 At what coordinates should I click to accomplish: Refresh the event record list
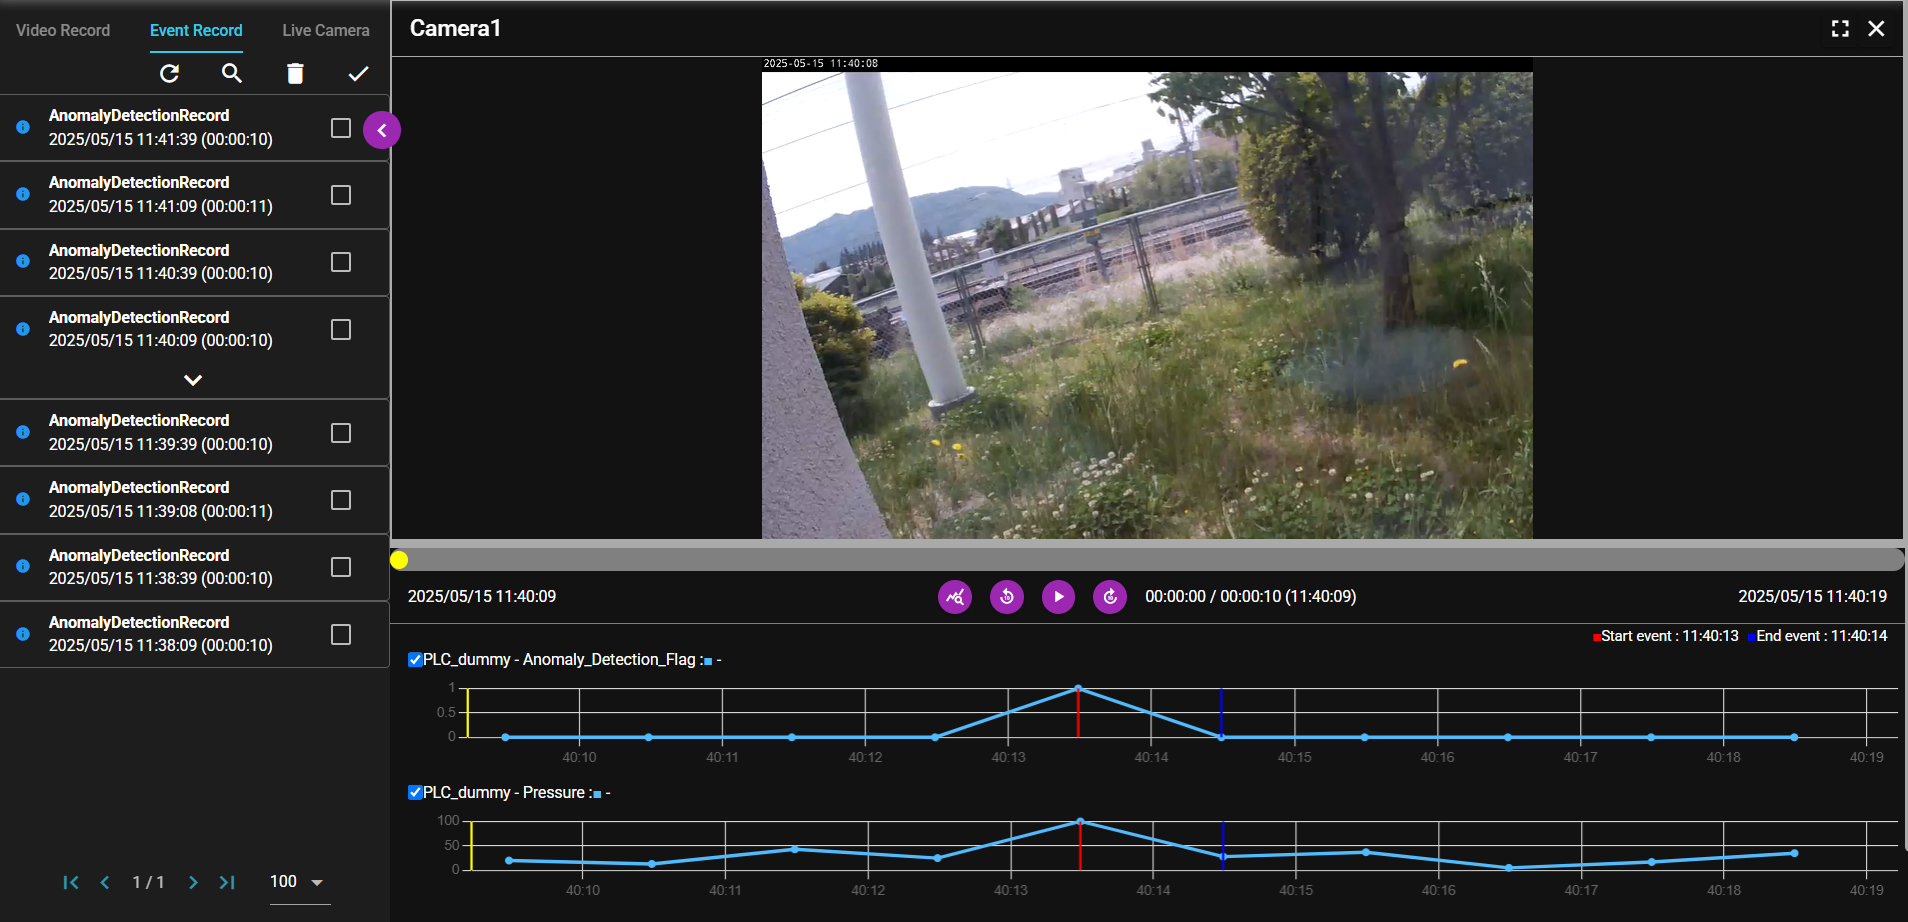click(x=170, y=73)
